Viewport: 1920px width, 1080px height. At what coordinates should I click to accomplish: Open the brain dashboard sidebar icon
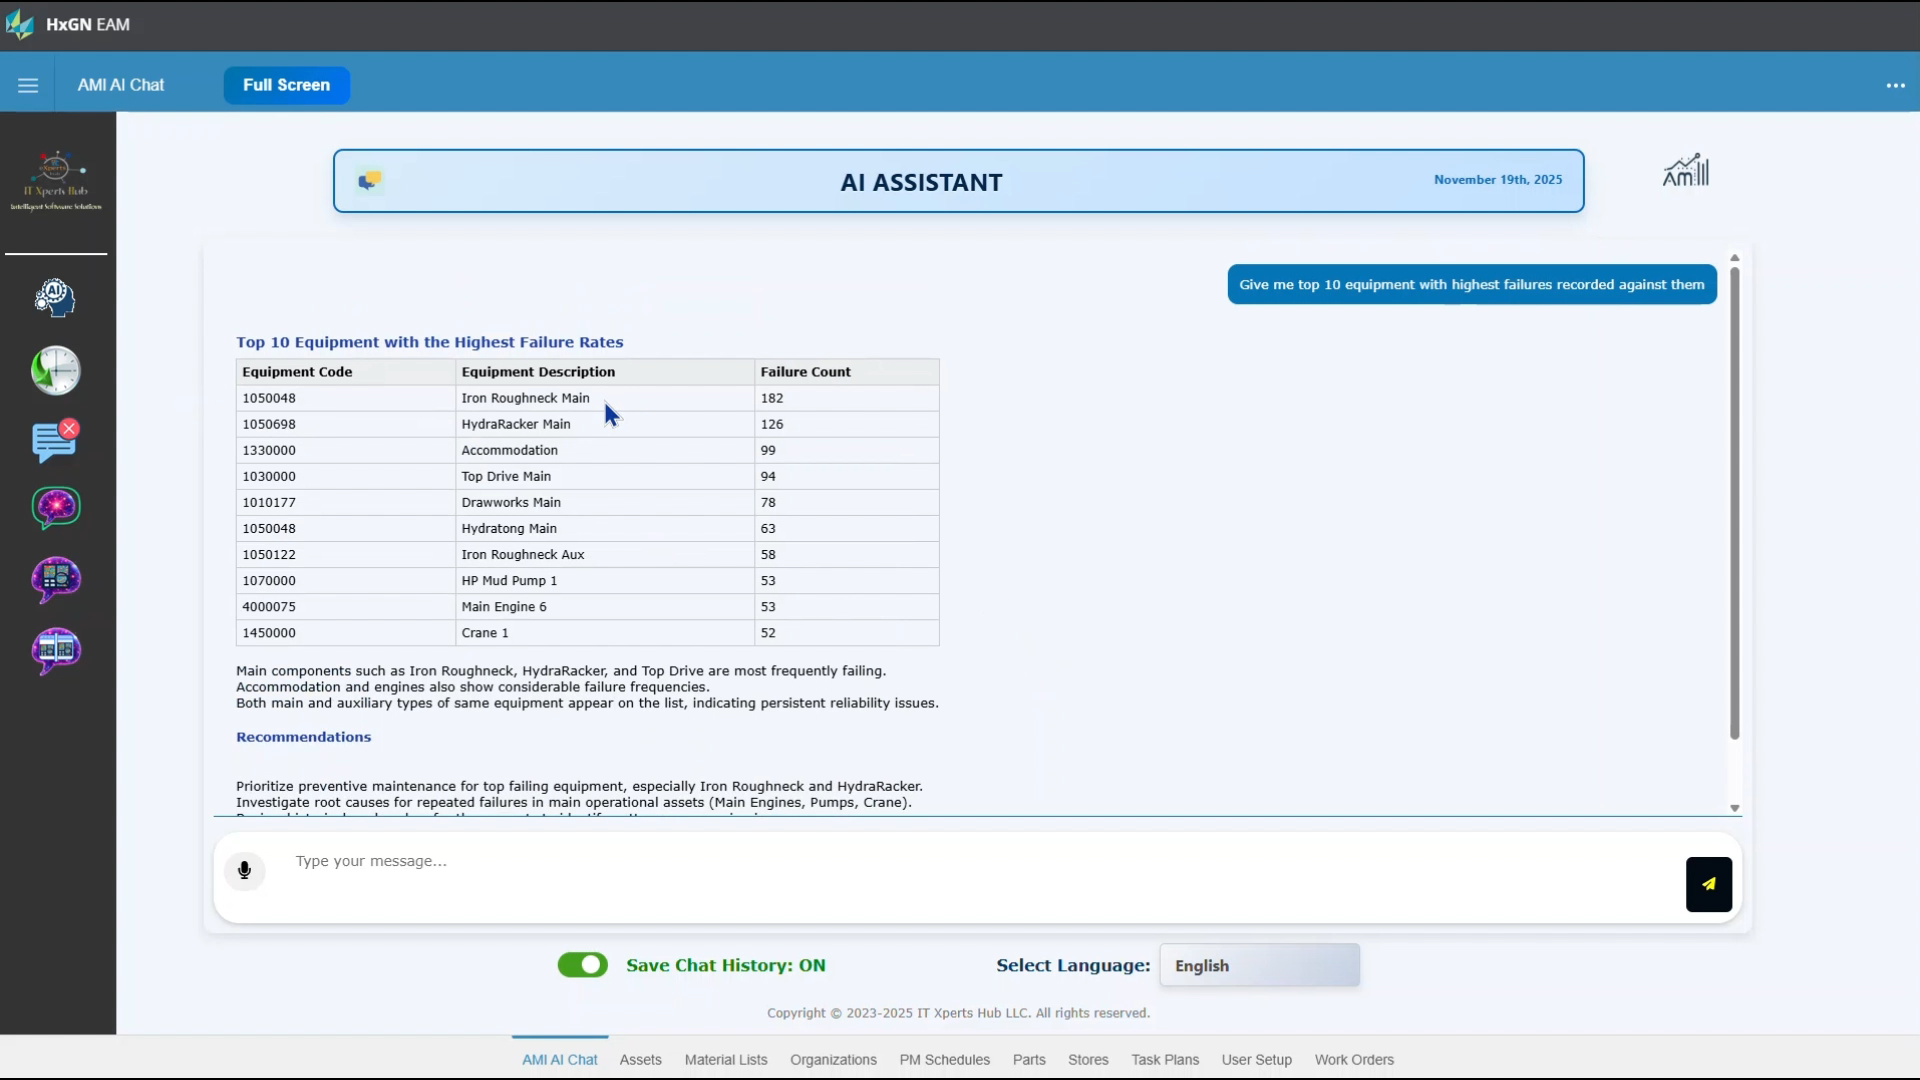click(56, 579)
